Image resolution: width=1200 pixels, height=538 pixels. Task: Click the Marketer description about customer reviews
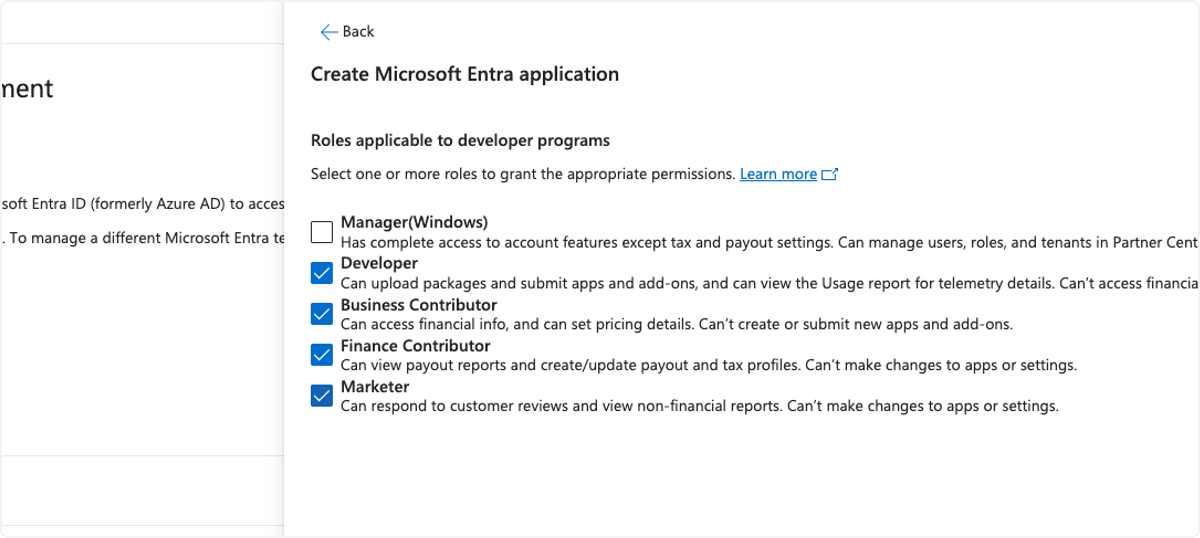[699, 406]
